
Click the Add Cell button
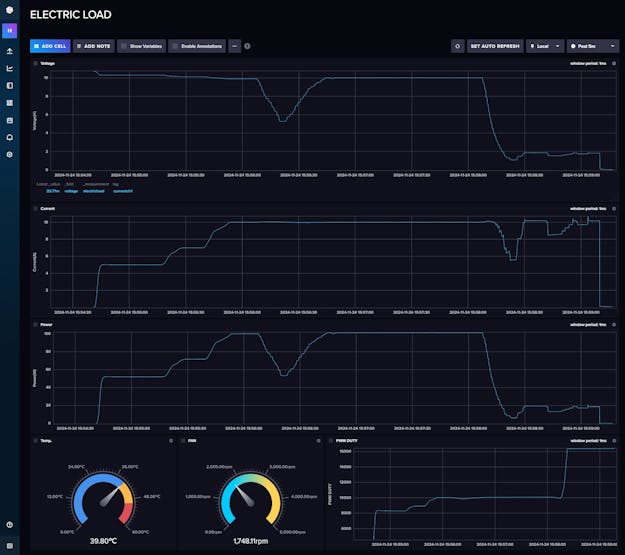click(50, 46)
